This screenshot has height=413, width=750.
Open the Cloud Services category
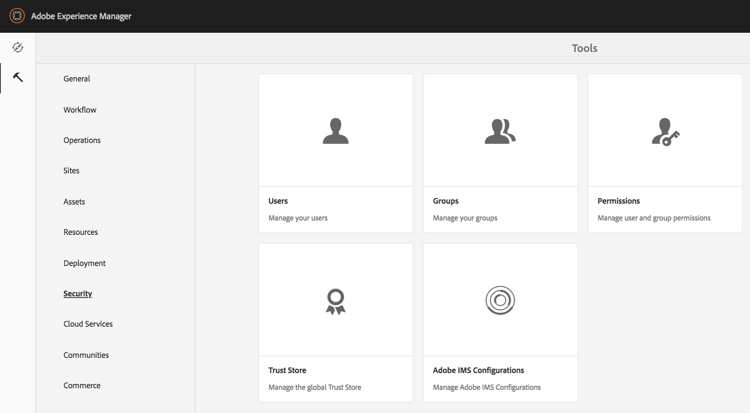(88, 324)
